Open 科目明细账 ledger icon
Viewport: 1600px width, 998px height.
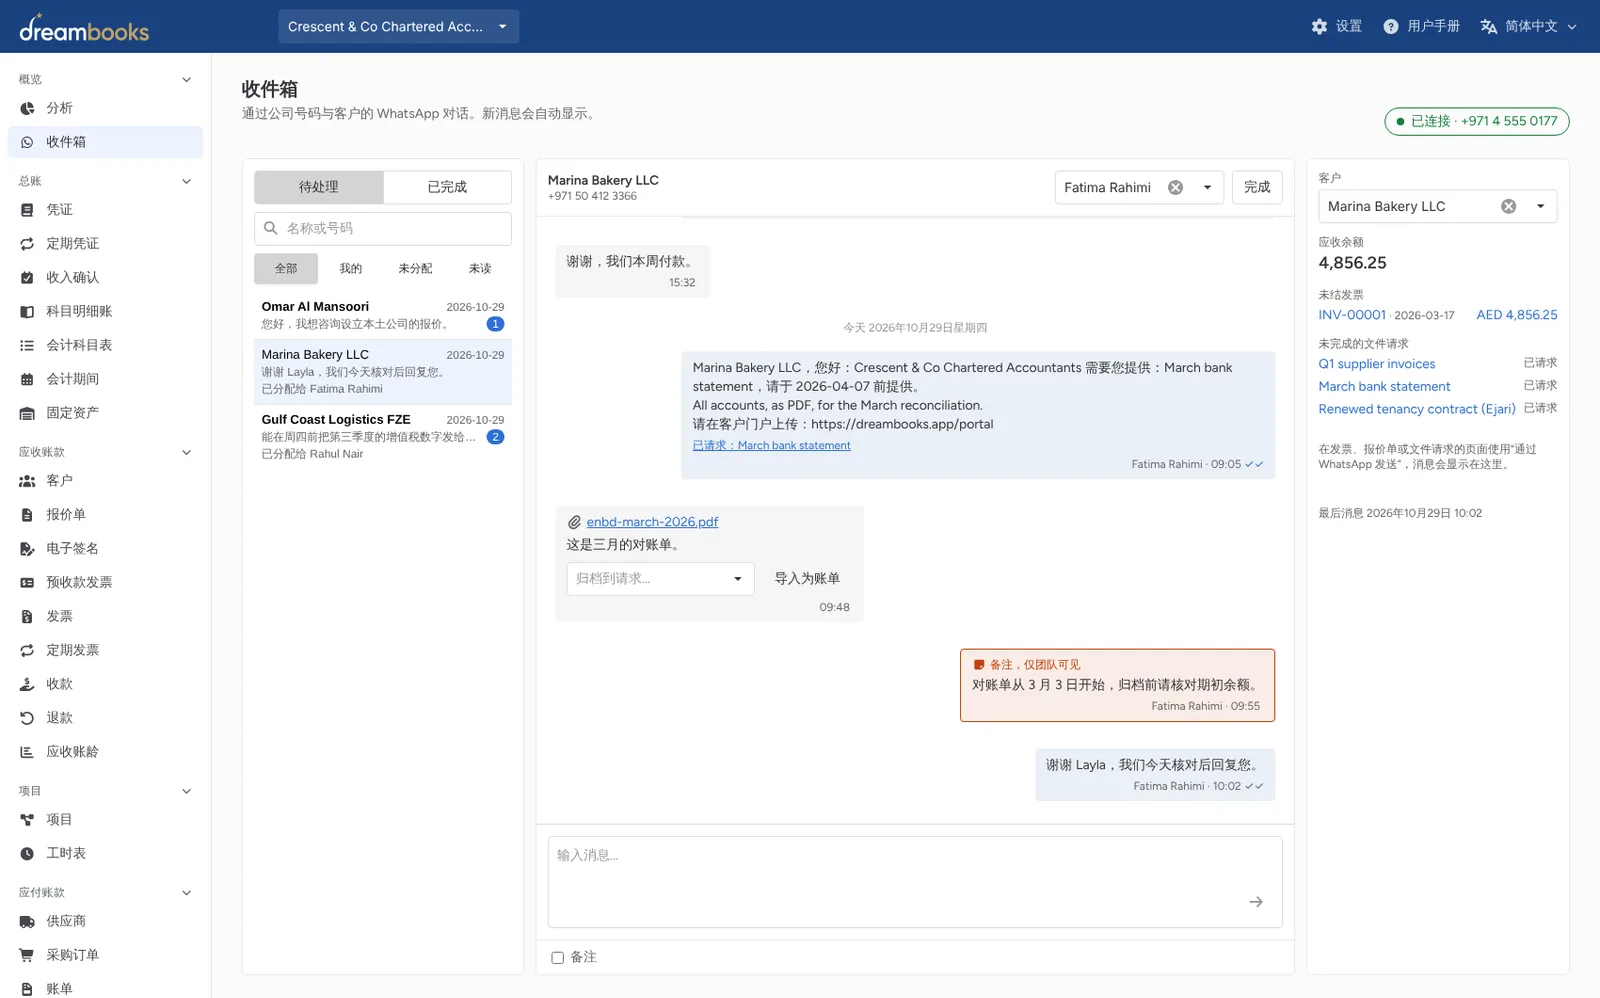tap(27, 312)
